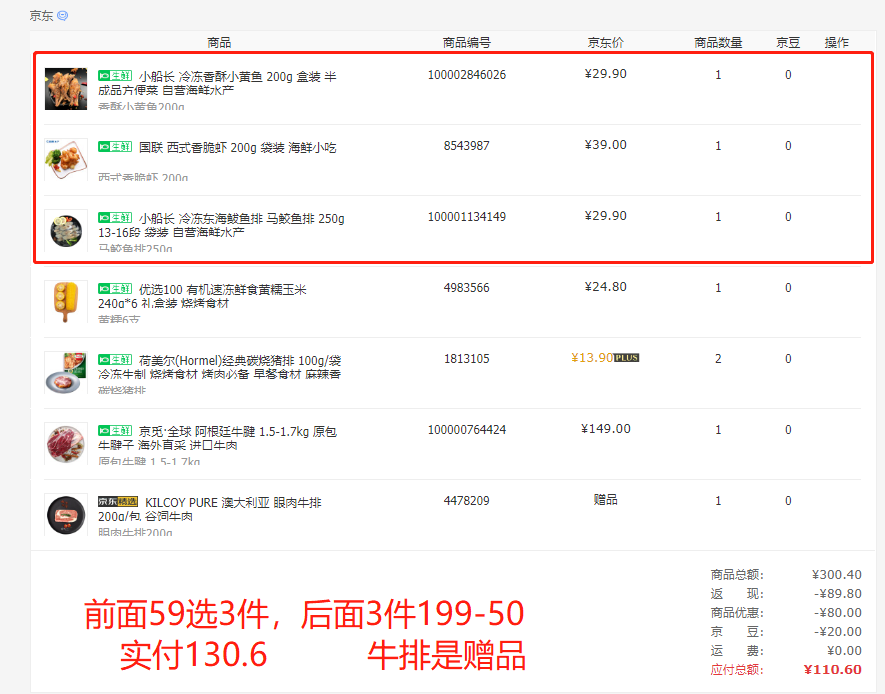Click the JD chat icon beside 京东
The width and height of the screenshot is (885, 694).
[x=63, y=16]
